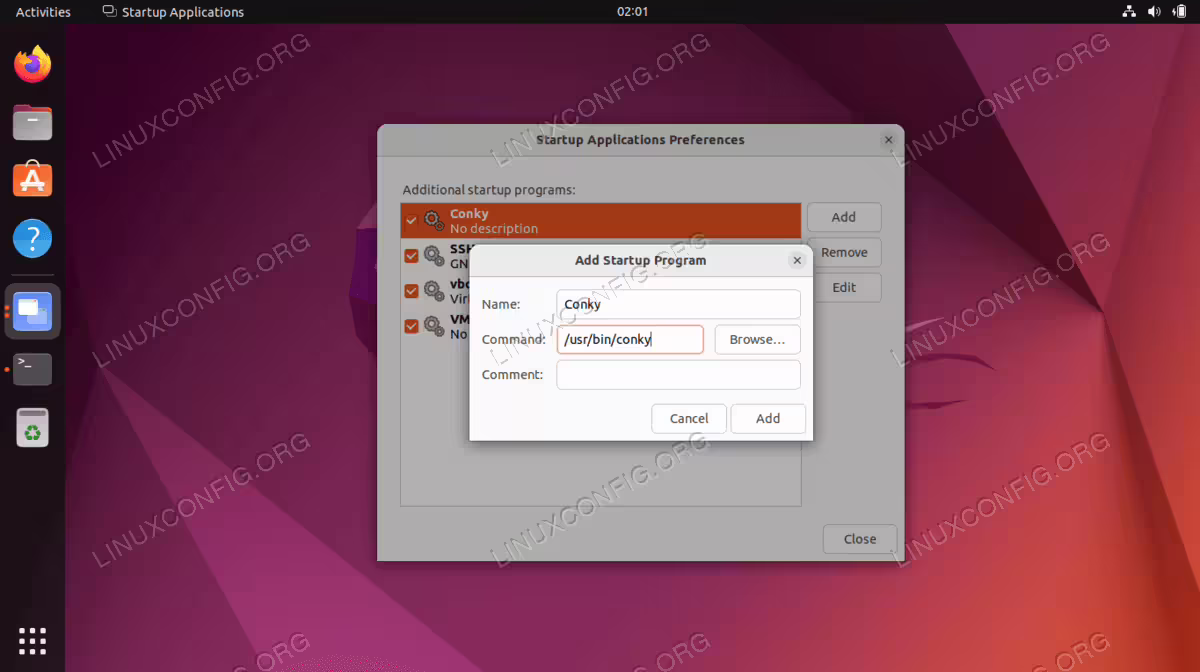This screenshot has height=672, width=1200.
Task: Open the Trash icon in the dock
Action: (33, 427)
